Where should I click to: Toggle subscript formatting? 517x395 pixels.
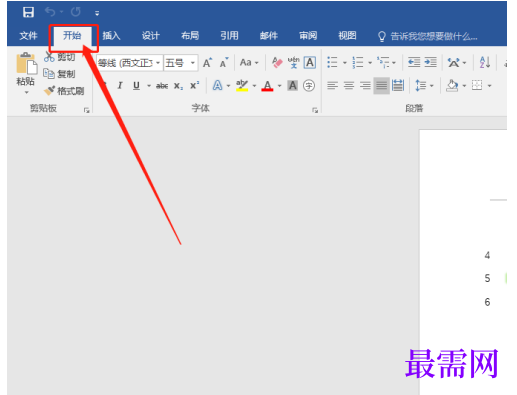[178, 86]
